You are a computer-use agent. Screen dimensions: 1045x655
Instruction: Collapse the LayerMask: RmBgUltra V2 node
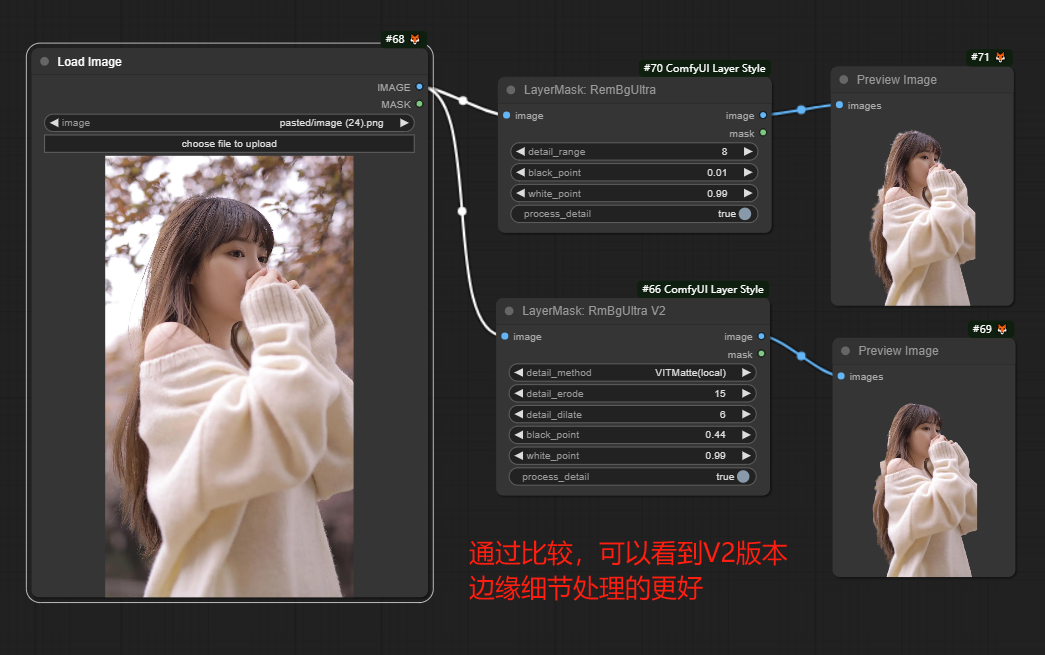(509, 311)
